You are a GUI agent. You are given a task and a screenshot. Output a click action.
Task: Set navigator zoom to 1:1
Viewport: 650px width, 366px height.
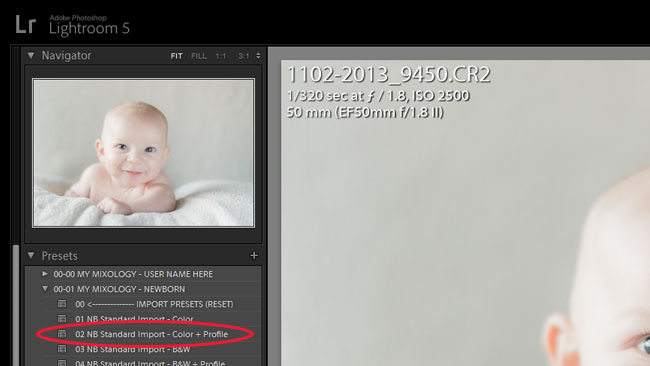[x=221, y=56]
